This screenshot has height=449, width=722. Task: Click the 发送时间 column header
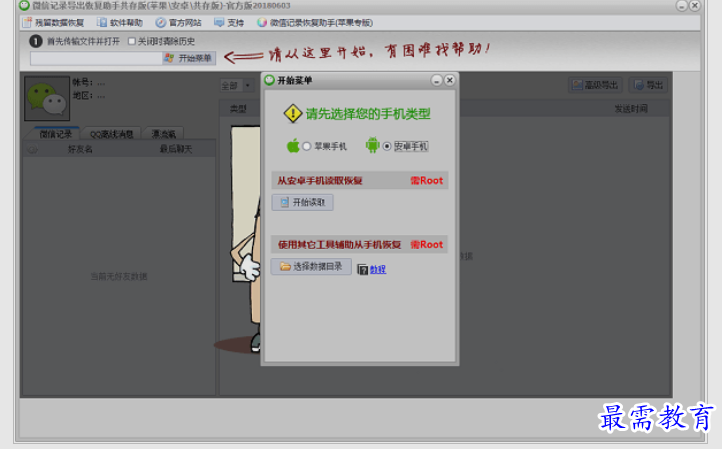click(x=631, y=109)
